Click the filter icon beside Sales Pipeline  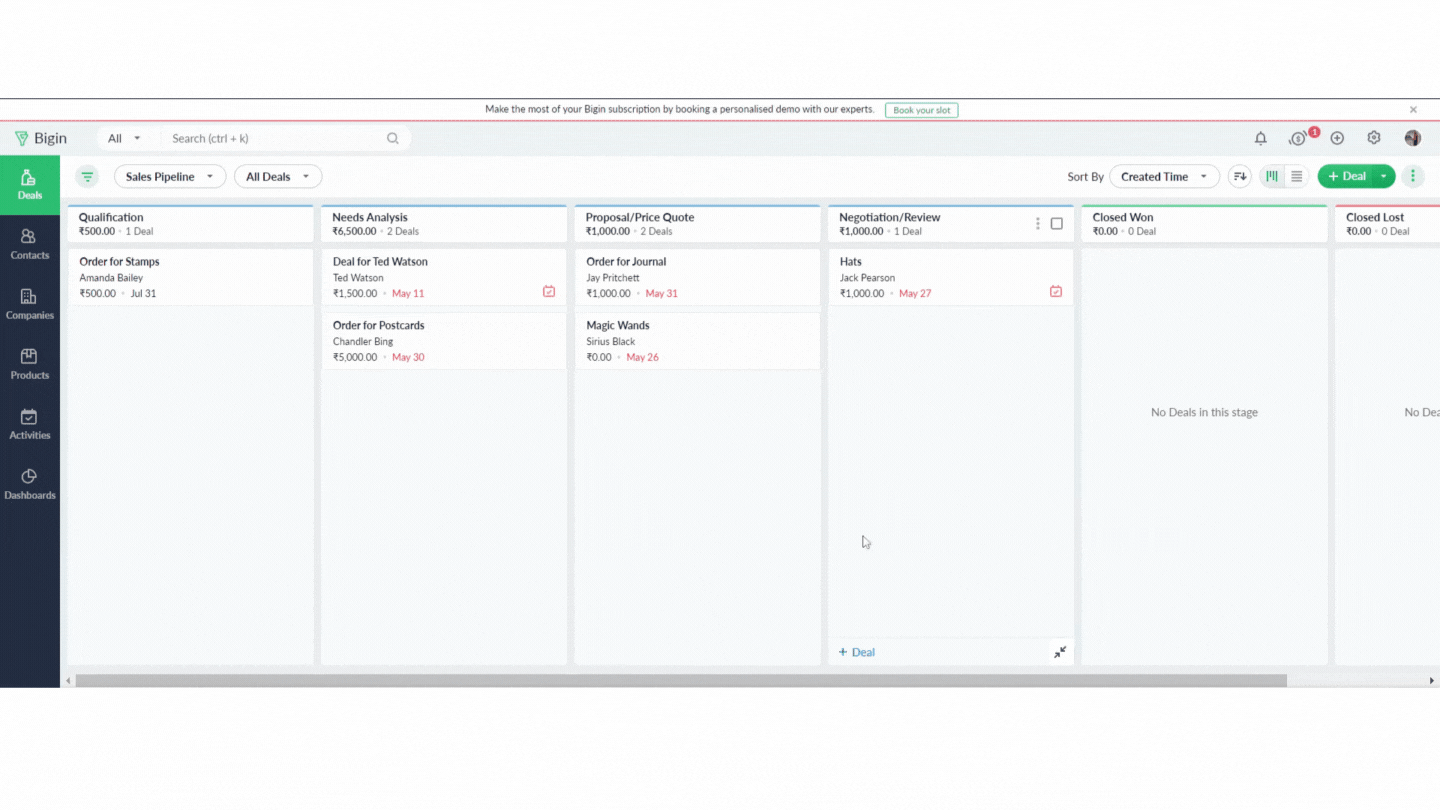click(87, 177)
